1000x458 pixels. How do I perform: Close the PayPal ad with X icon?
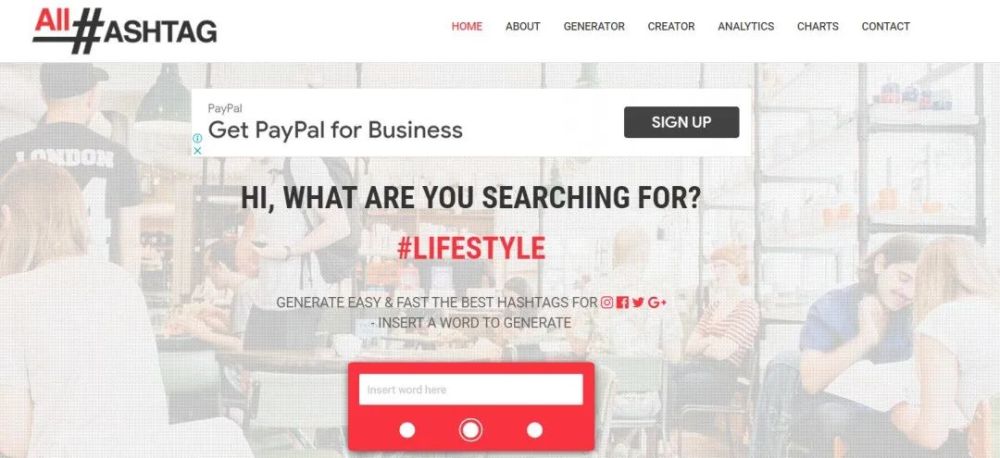tap(198, 151)
